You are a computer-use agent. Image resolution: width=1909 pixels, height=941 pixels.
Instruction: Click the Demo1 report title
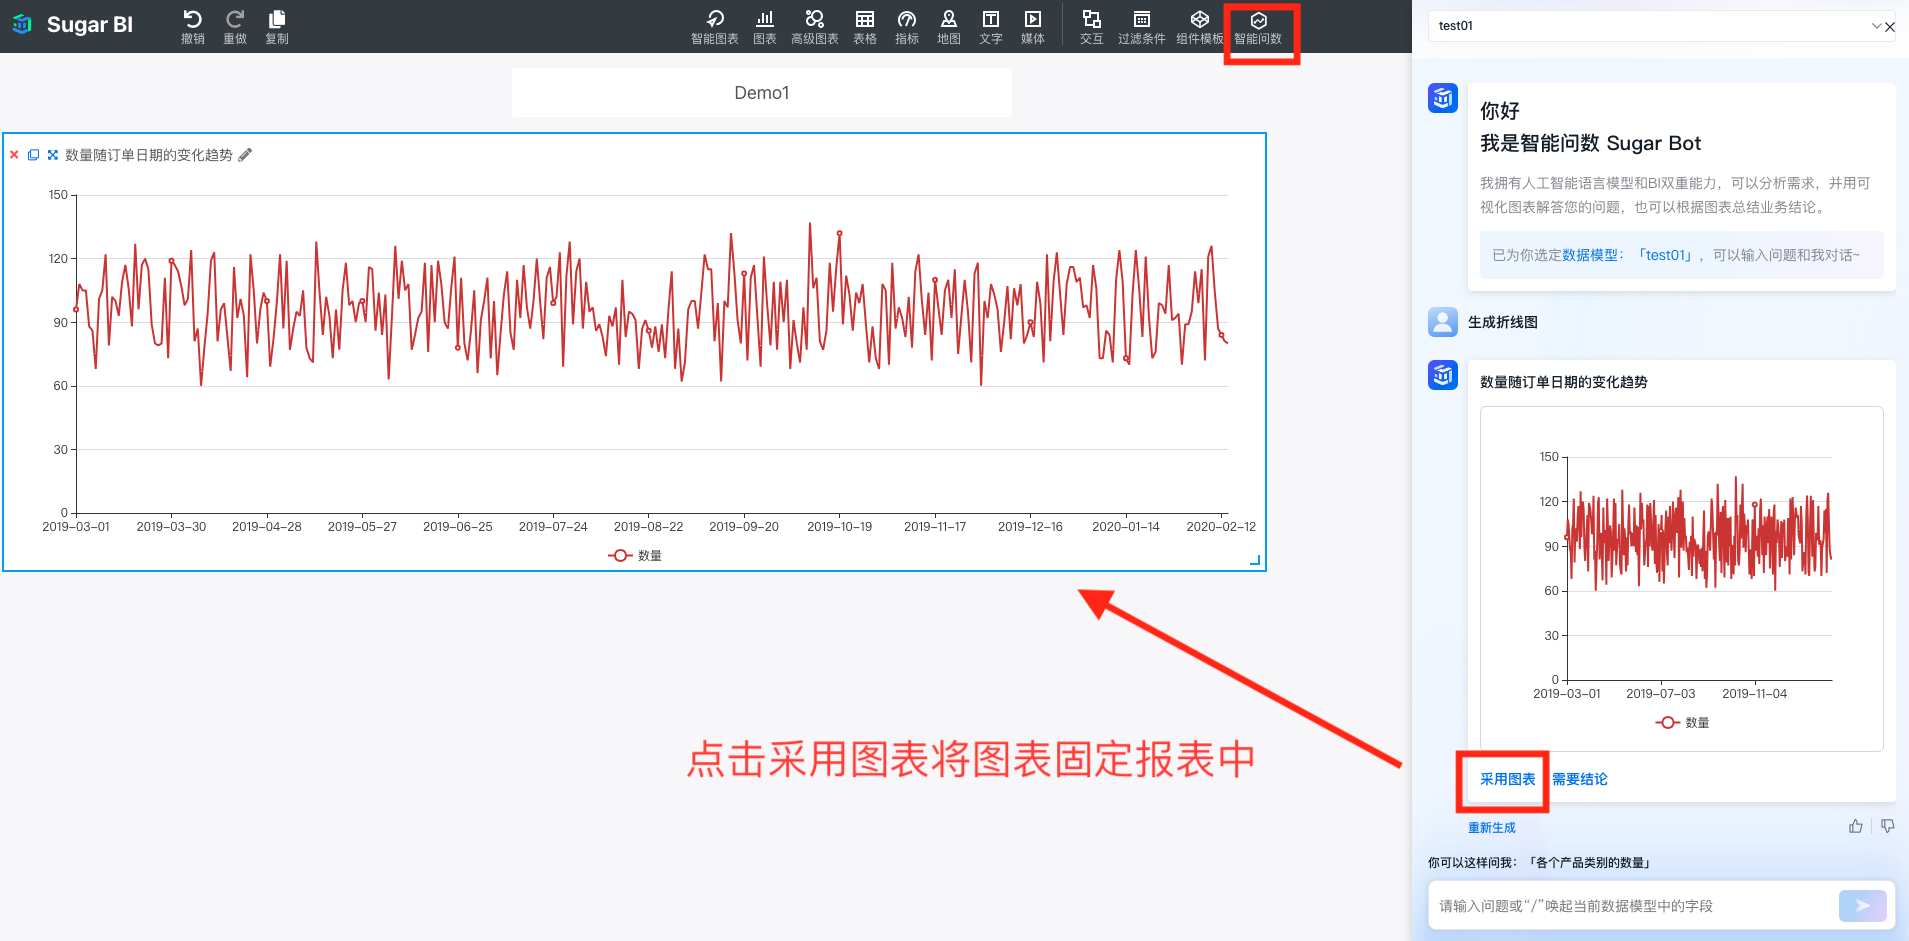tap(762, 93)
